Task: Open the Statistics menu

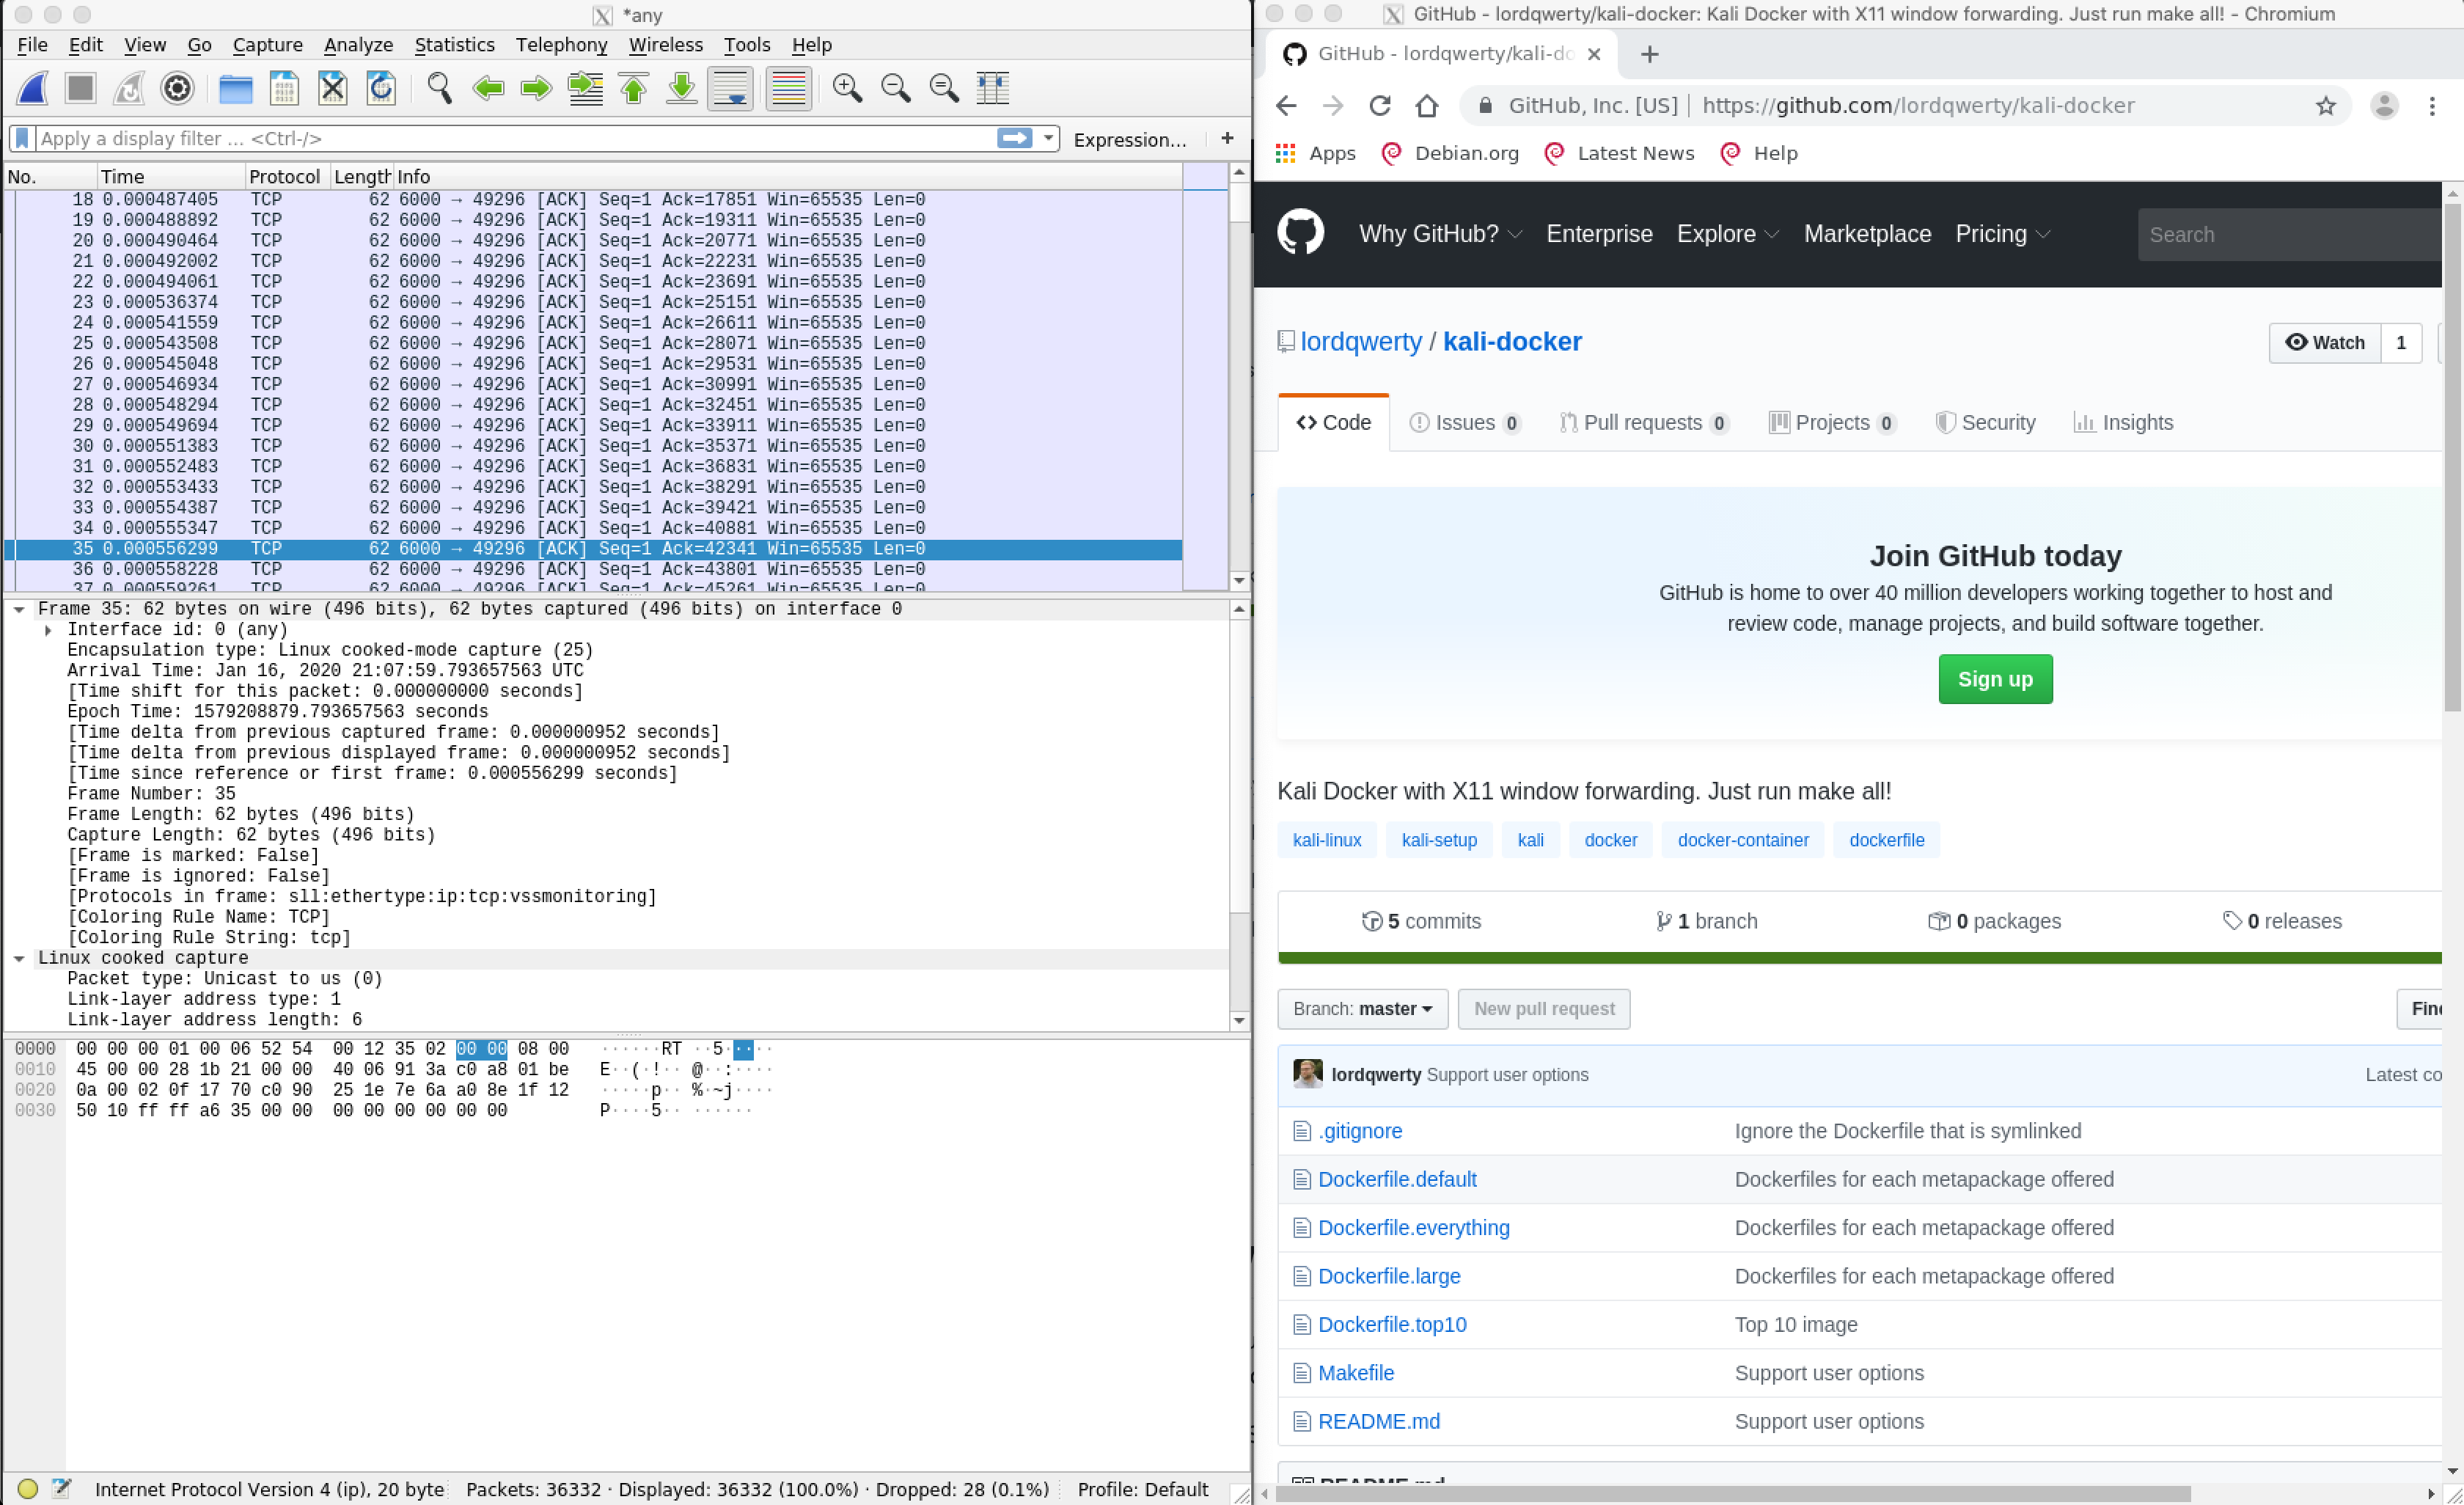Action: tap(454, 45)
